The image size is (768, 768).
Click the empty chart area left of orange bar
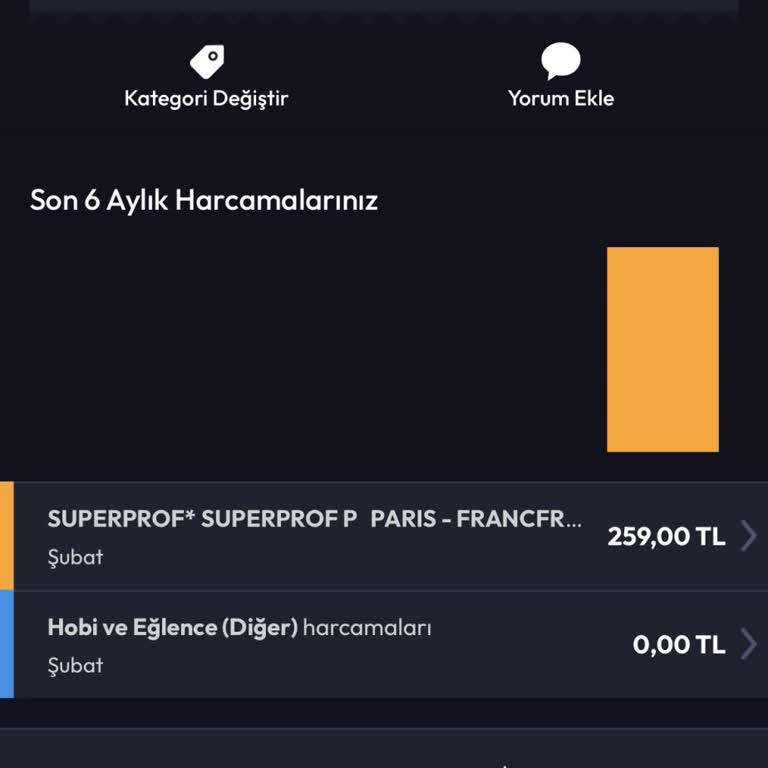(x=300, y=350)
